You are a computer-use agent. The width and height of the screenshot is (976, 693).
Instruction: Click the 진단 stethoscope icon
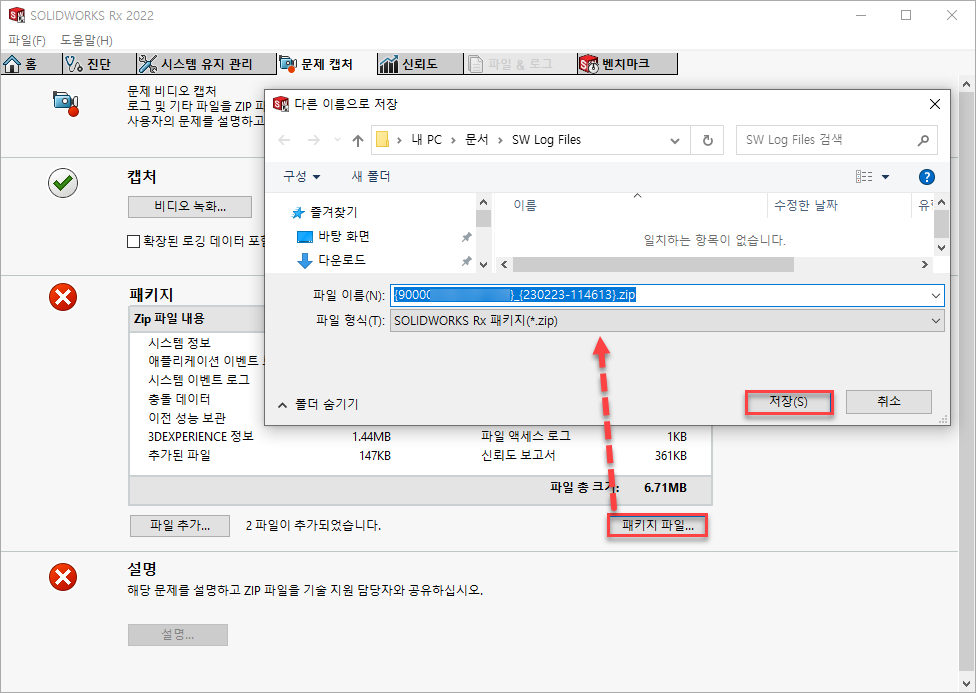pyautogui.click(x=74, y=64)
